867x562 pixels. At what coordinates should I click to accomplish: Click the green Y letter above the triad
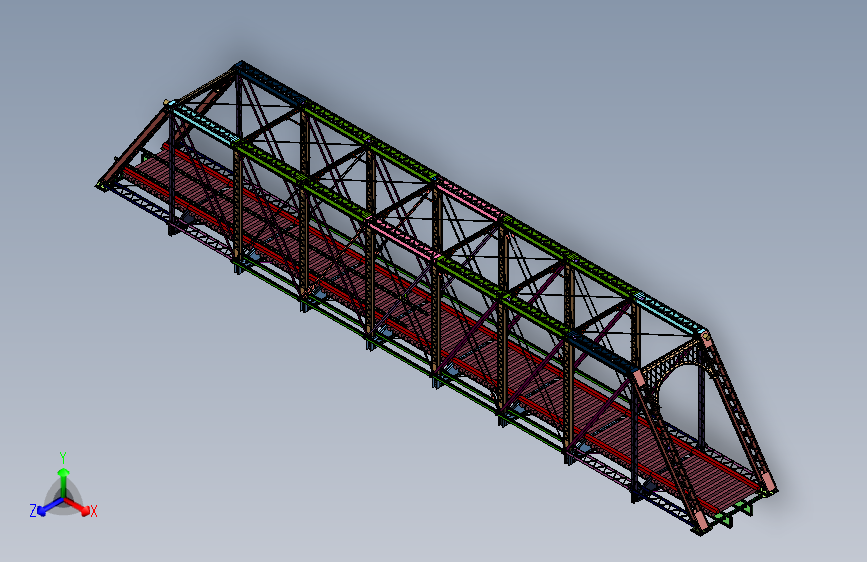point(62,456)
